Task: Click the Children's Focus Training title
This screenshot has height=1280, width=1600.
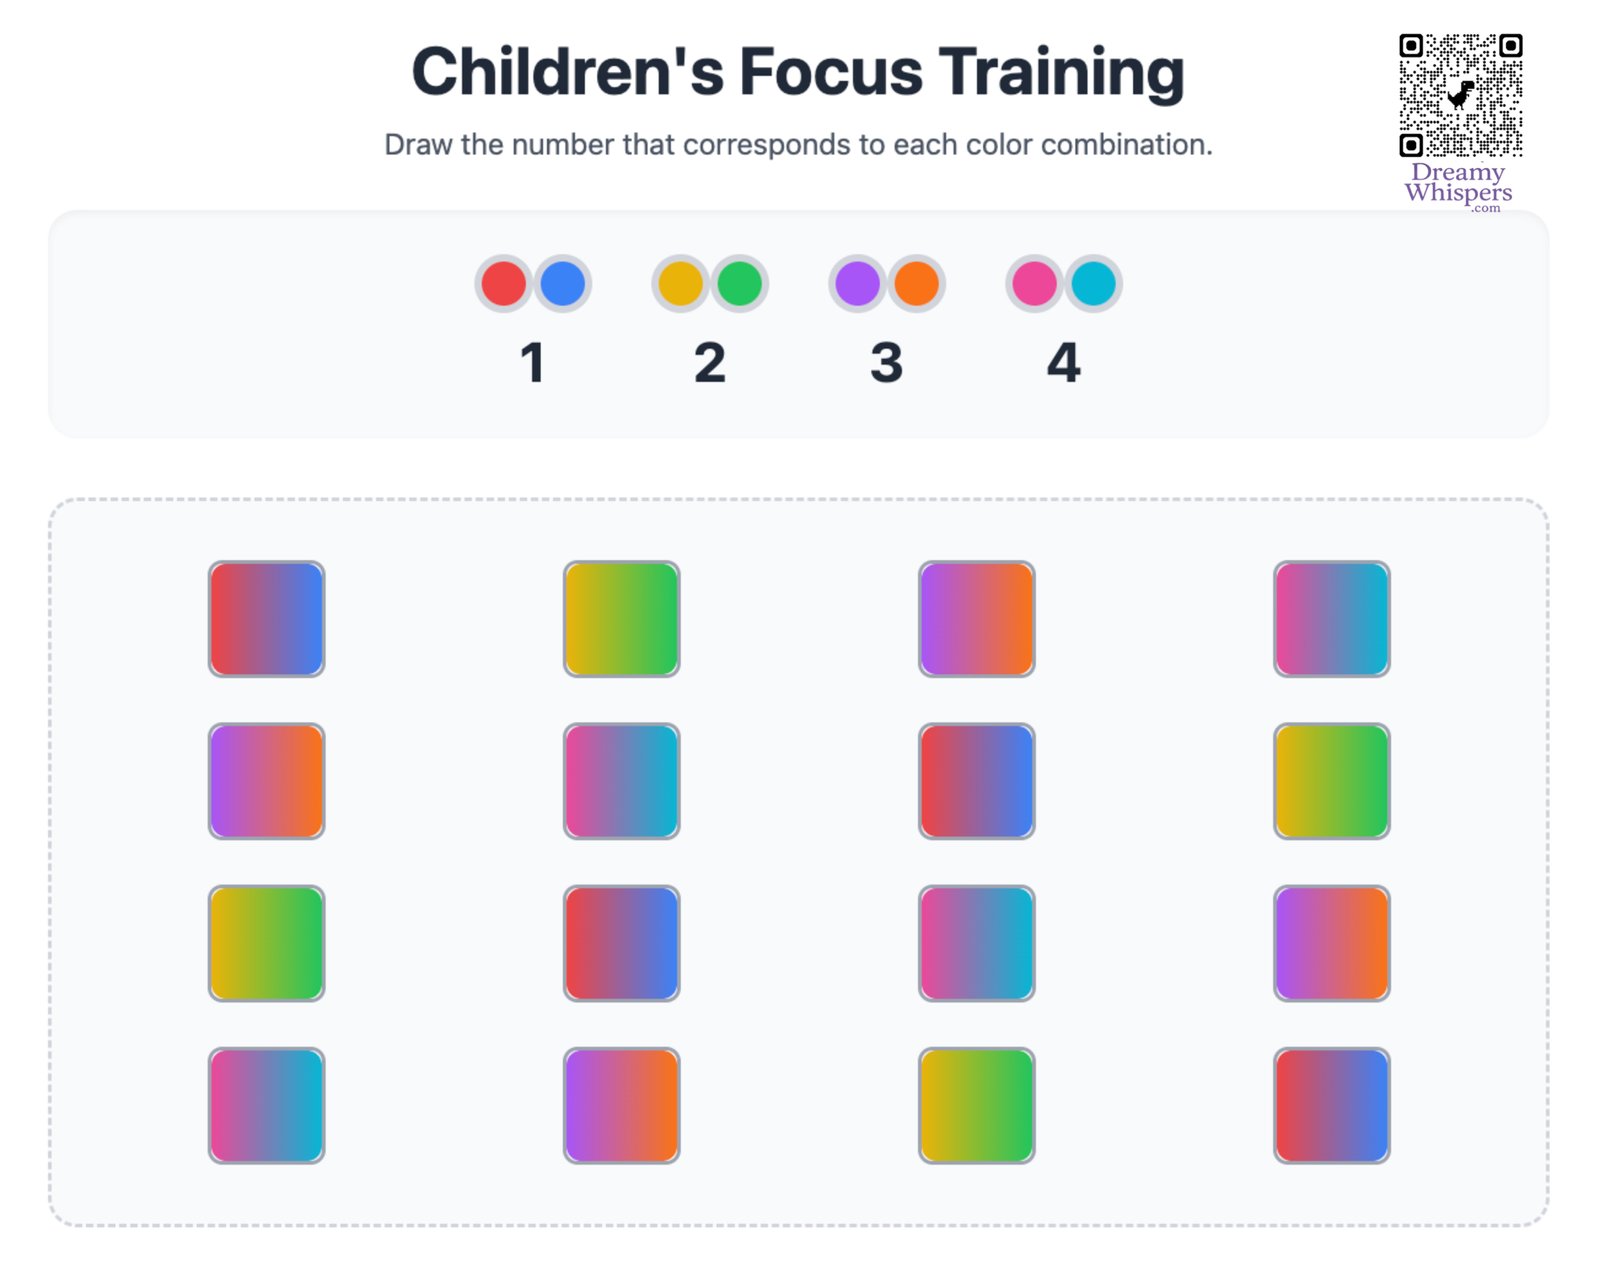Action: pos(798,72)
